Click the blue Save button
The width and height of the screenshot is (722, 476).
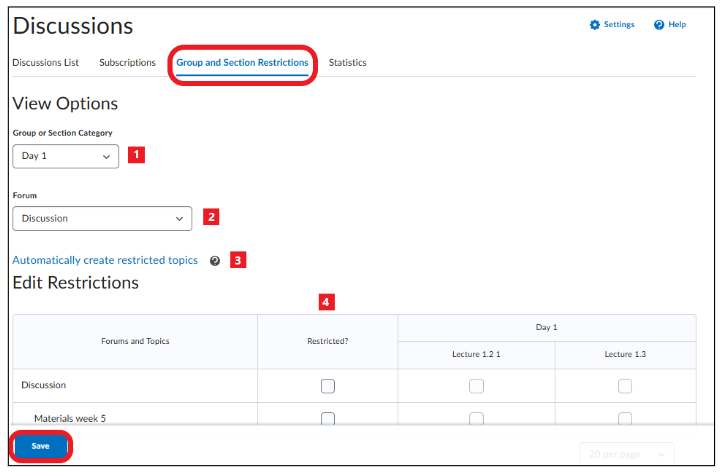[x=41, y=446]
